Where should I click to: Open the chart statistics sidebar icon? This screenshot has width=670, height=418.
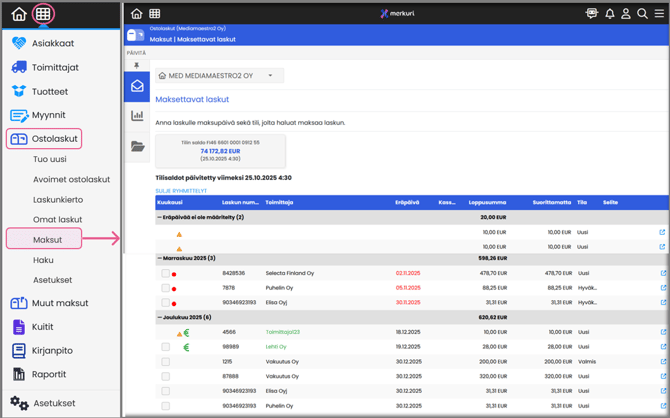click(x=137, y=116)
